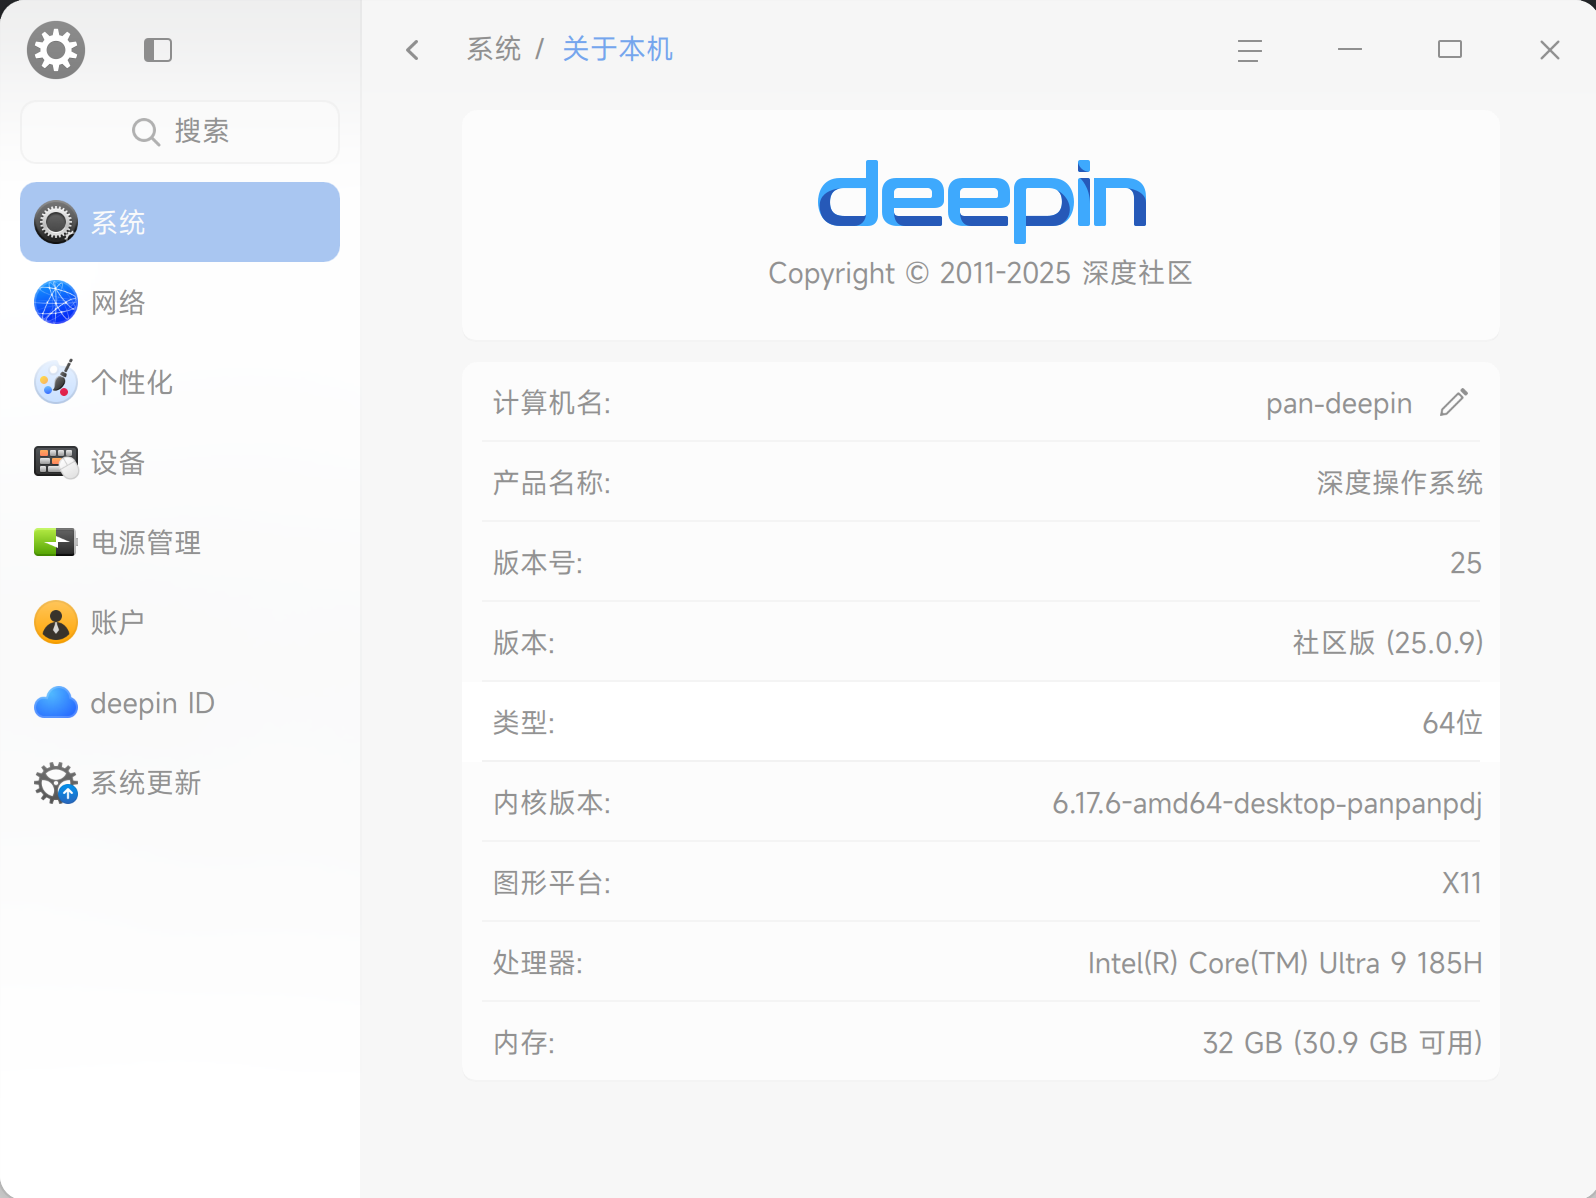Open the hamburger menu in title bar
The width and height of the screenshot is (1596, 1198).
(x=1249, y=50)
